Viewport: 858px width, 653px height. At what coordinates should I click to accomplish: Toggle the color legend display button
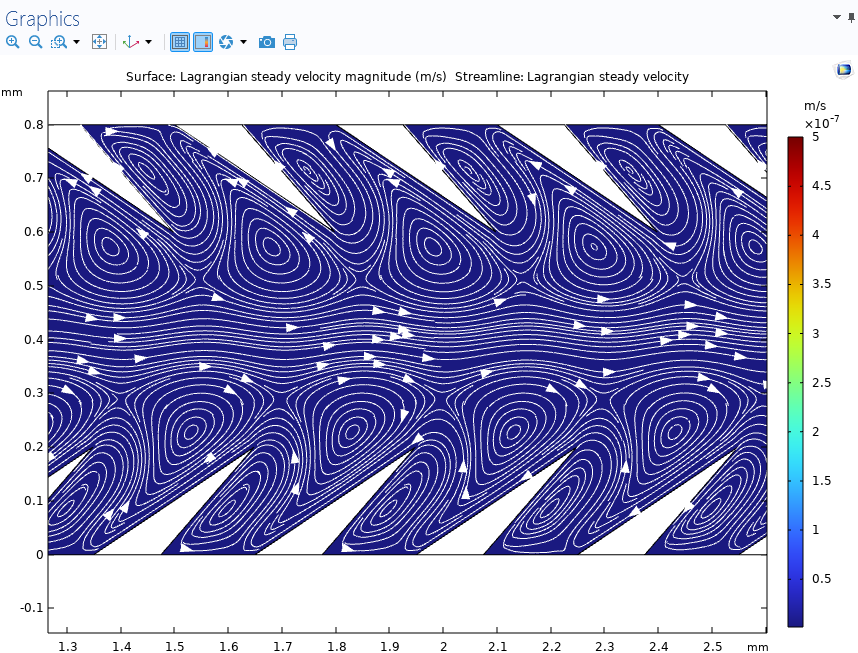pos(203,42)
